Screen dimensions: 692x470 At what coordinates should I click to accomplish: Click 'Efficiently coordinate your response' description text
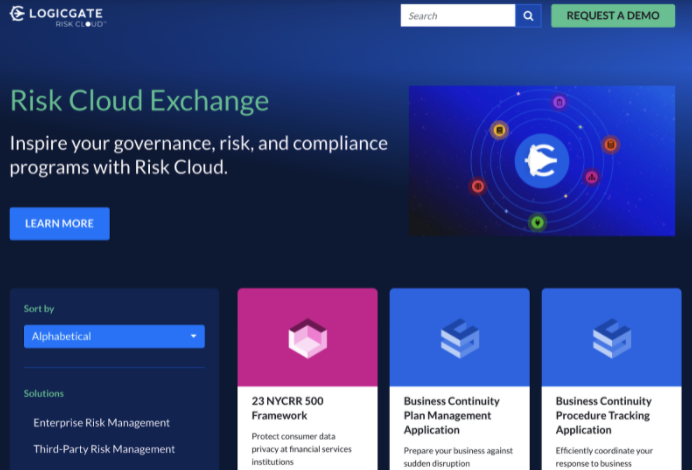(604, 457)
